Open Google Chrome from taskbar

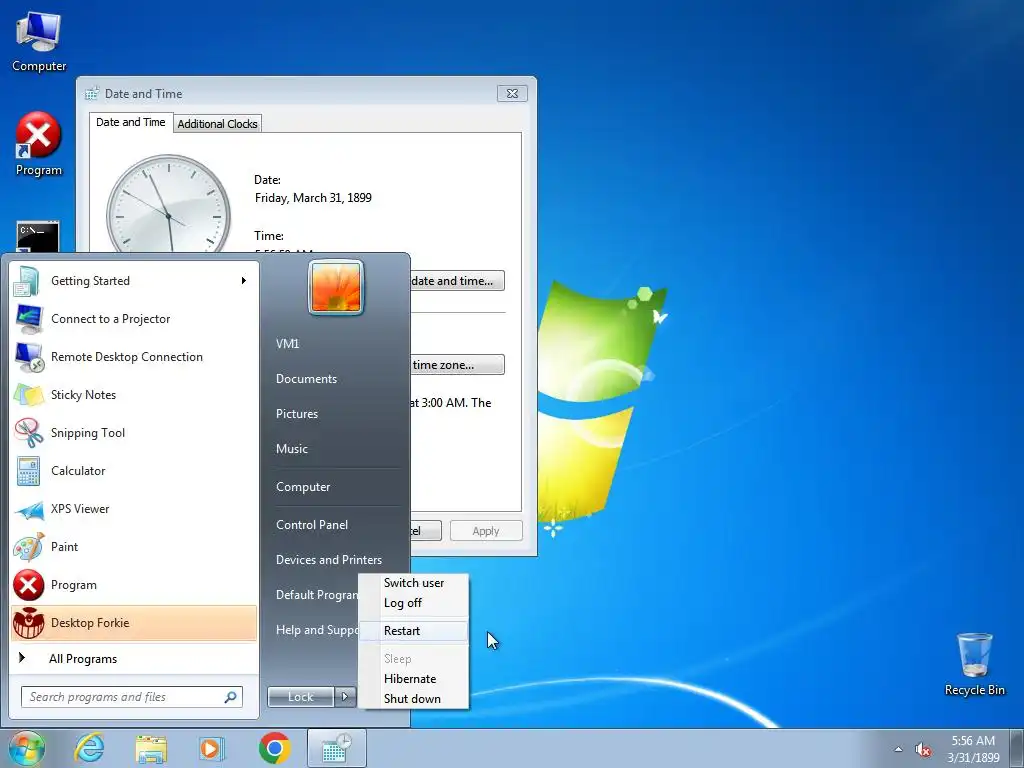(274, 748)
